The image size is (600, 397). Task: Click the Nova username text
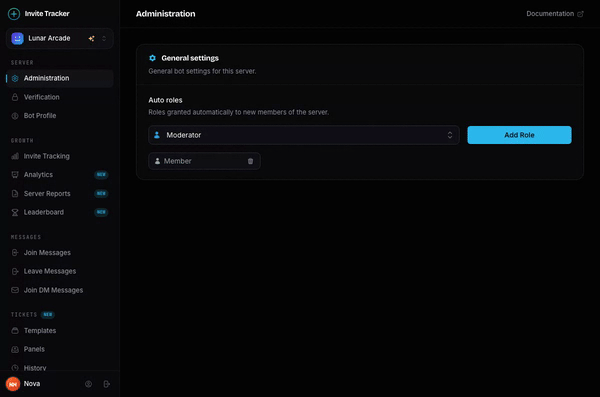[32, 384]
